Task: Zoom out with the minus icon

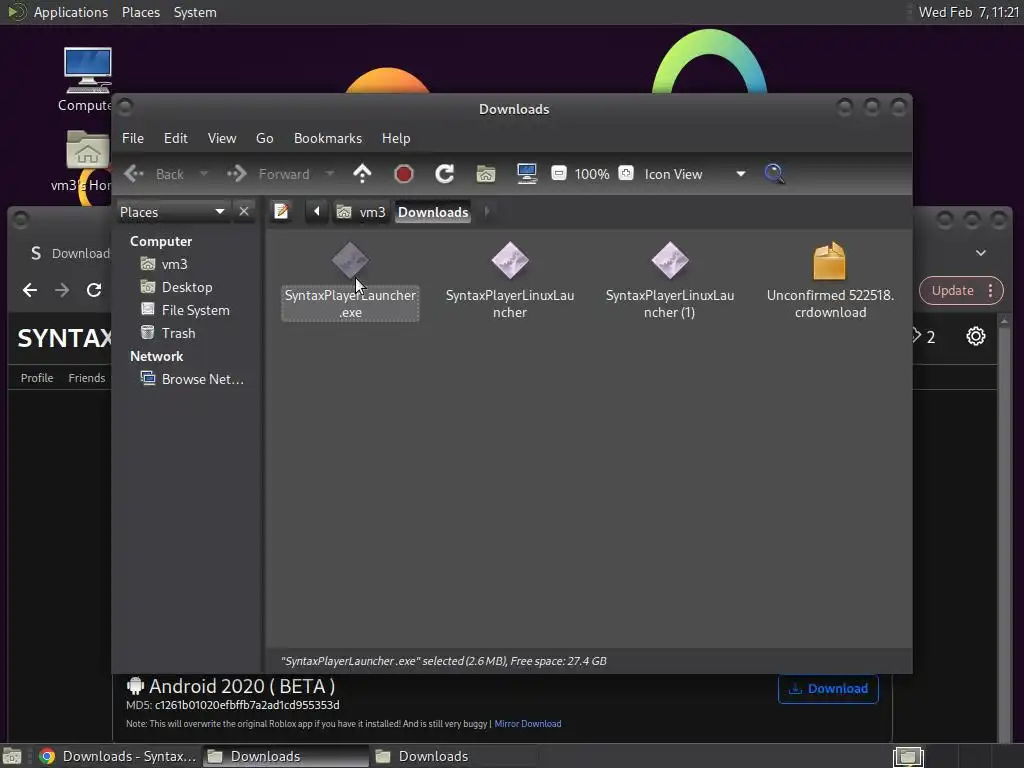Action: pos(559,173)
